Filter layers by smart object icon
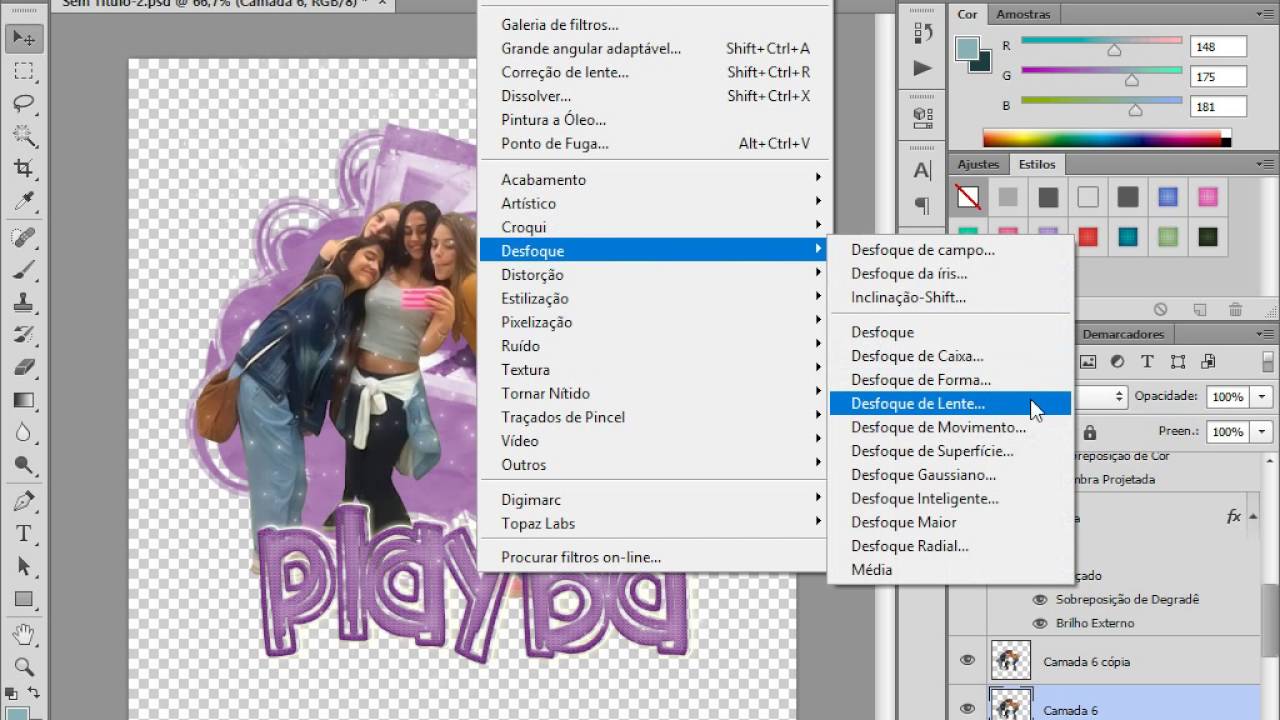Viewport: 1280px width, 720px height. point(1208,362)
